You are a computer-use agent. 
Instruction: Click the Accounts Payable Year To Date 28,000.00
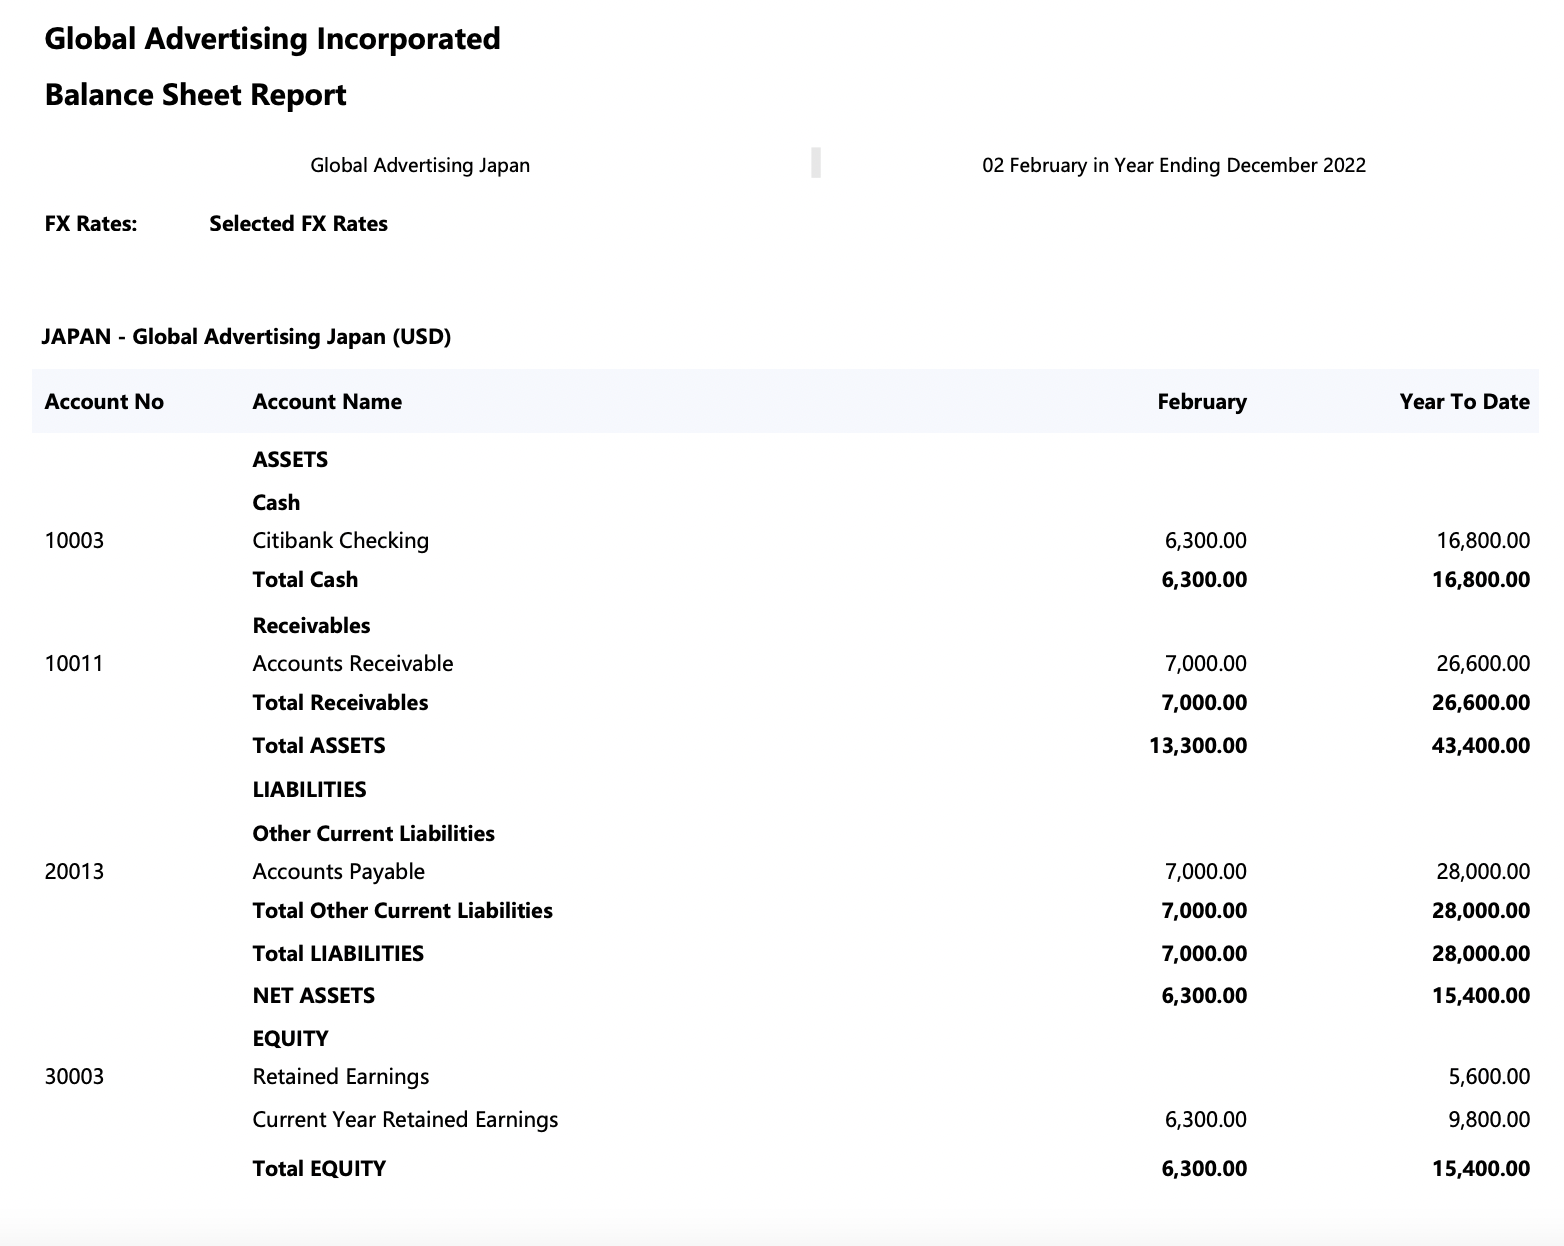(x=1482, y=870)
